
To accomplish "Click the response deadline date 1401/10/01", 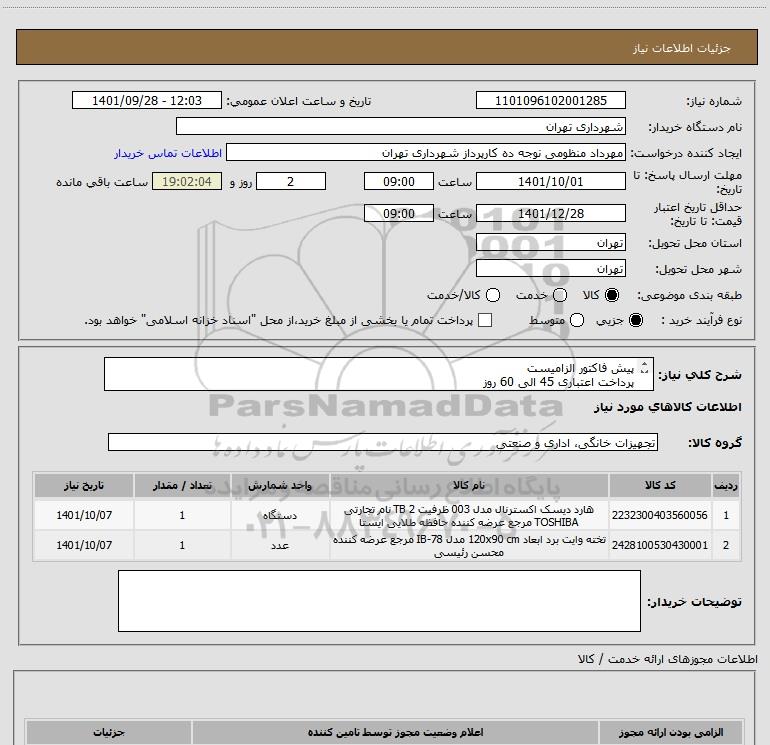I will pos(550,181).
